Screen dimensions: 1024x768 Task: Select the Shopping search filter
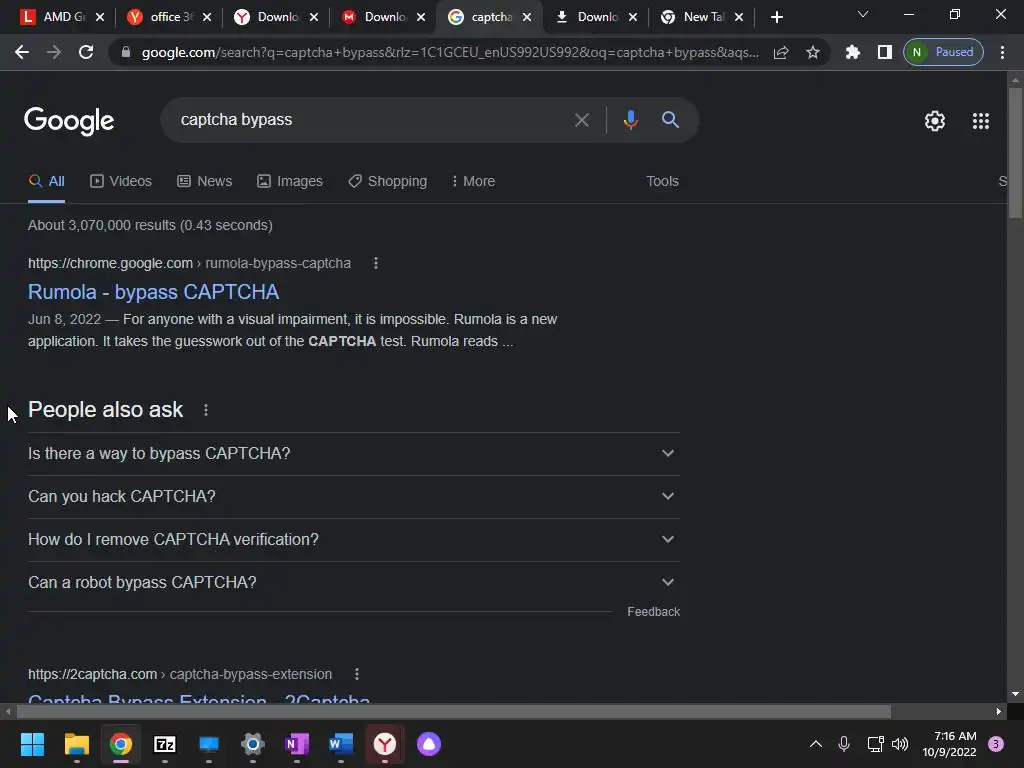coord(387,182)
